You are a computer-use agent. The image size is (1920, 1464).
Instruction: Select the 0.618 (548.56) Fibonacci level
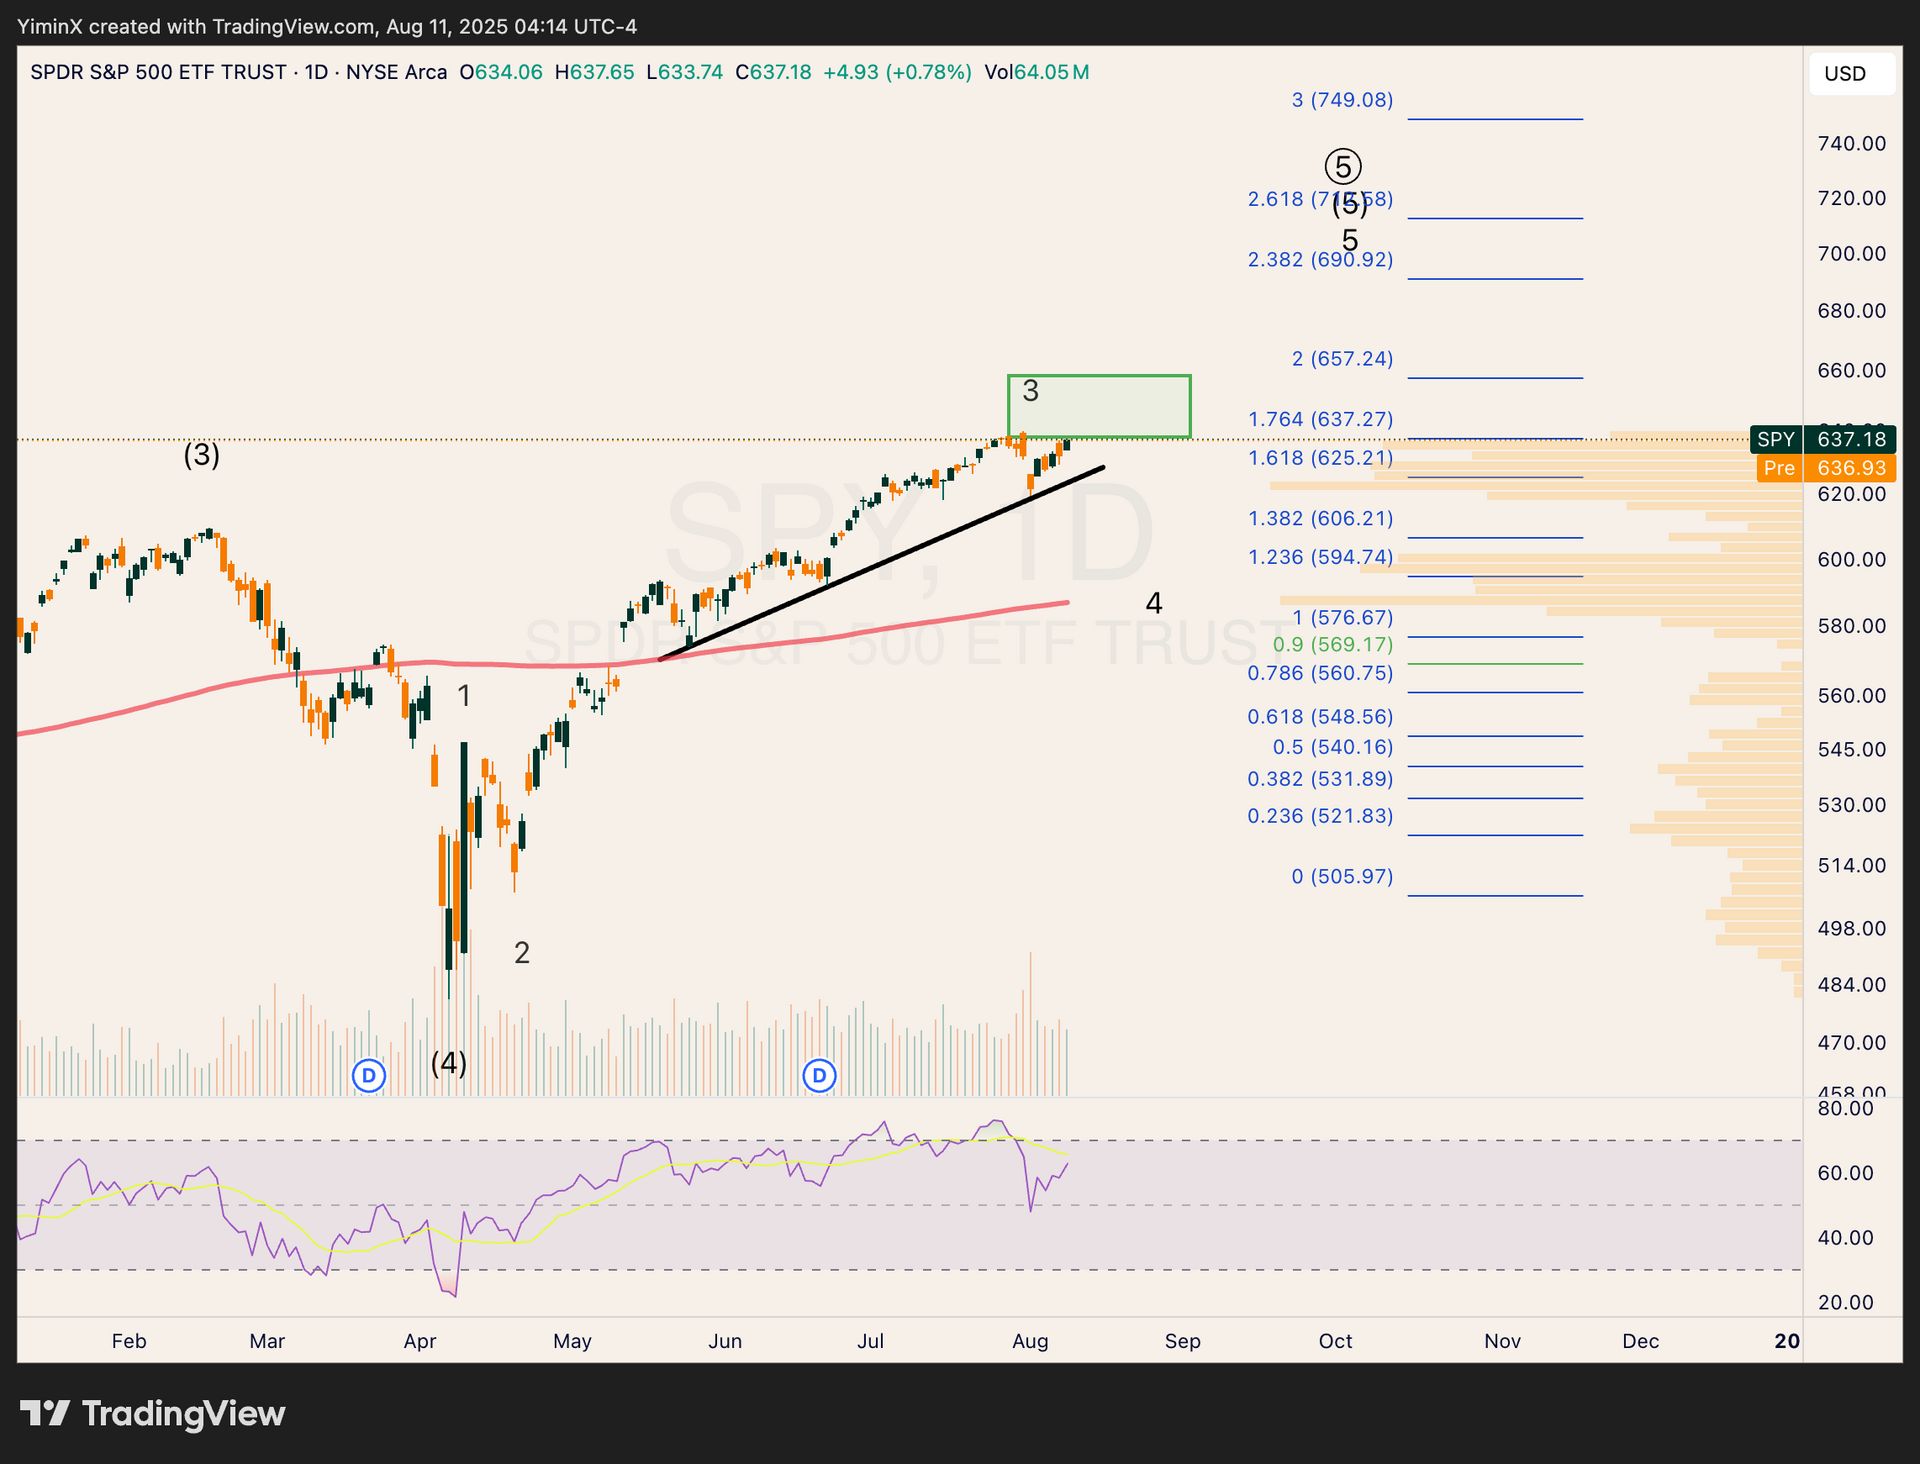click(1320, 716)
